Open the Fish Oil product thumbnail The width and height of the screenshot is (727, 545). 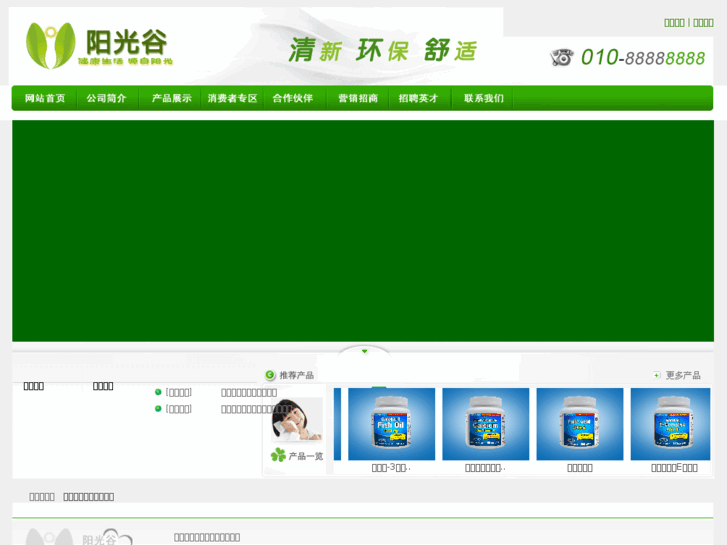click(x=391, y=424)
